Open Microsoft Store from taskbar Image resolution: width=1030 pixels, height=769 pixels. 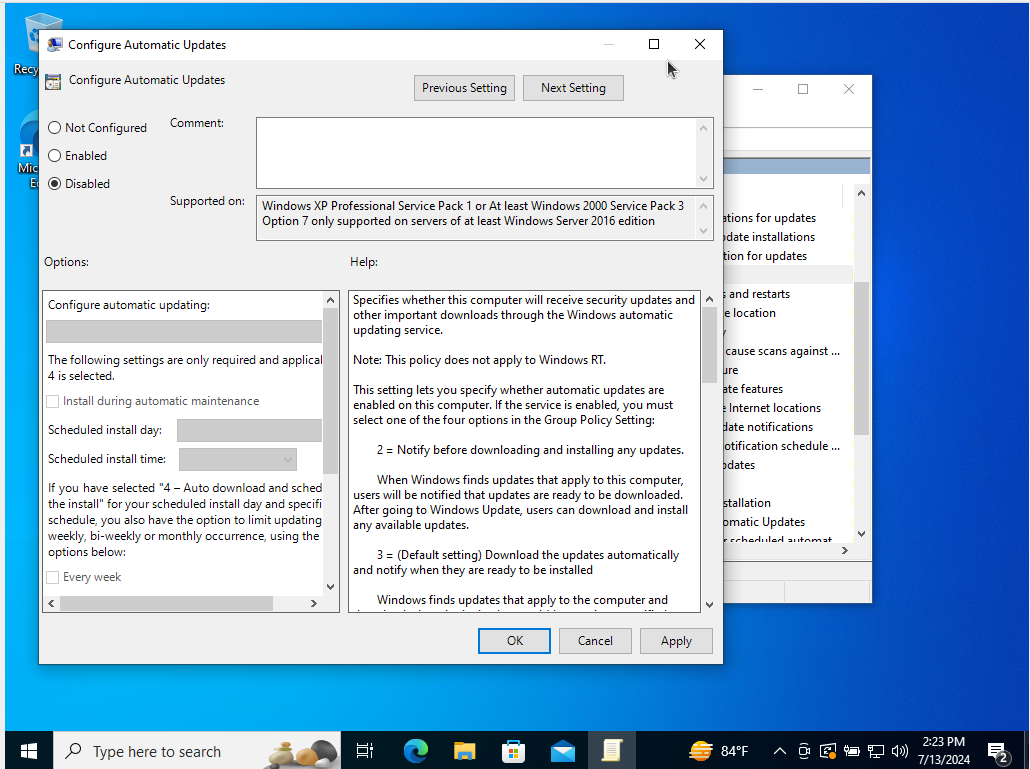514,751
